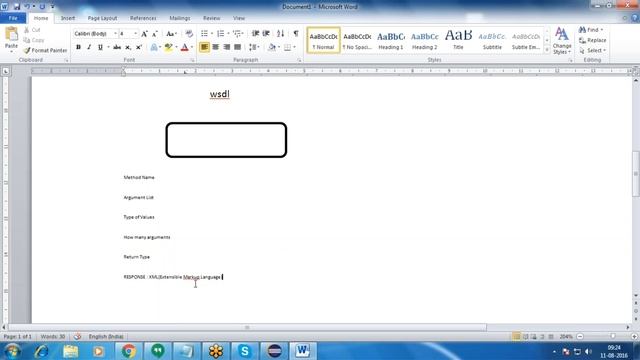Switch to the References tab
Image resolution: width=640 pixels, height=360 pixels.
coord(143,18)
